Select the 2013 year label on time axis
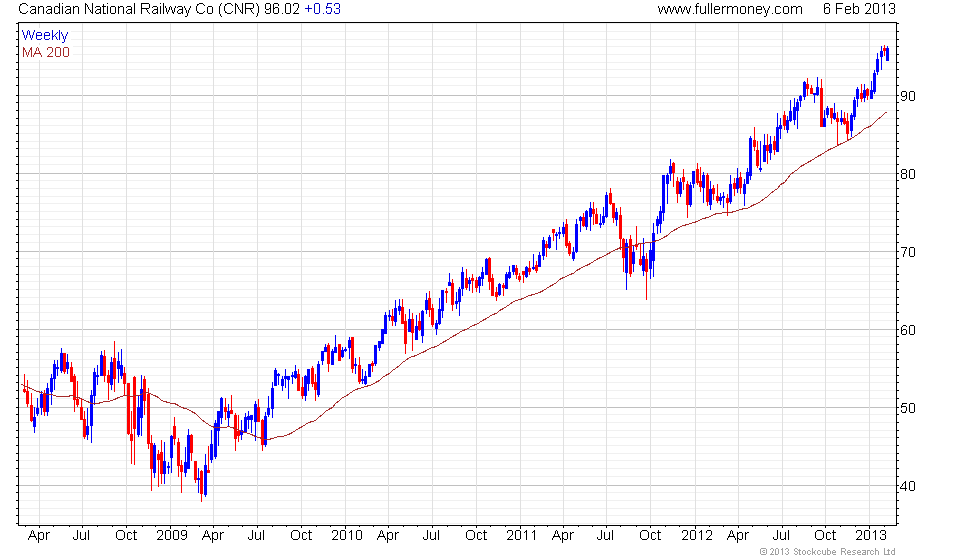This screenshot has width=980, height=560. tap(871, 535)
